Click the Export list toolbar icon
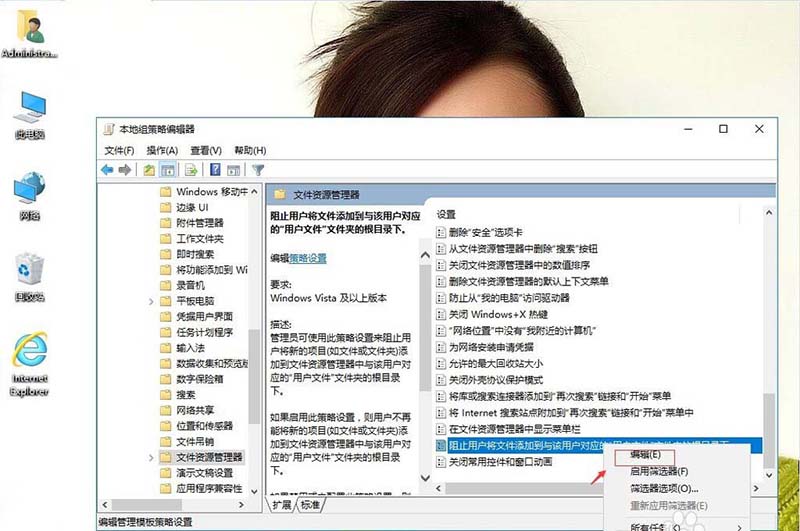 191,170
